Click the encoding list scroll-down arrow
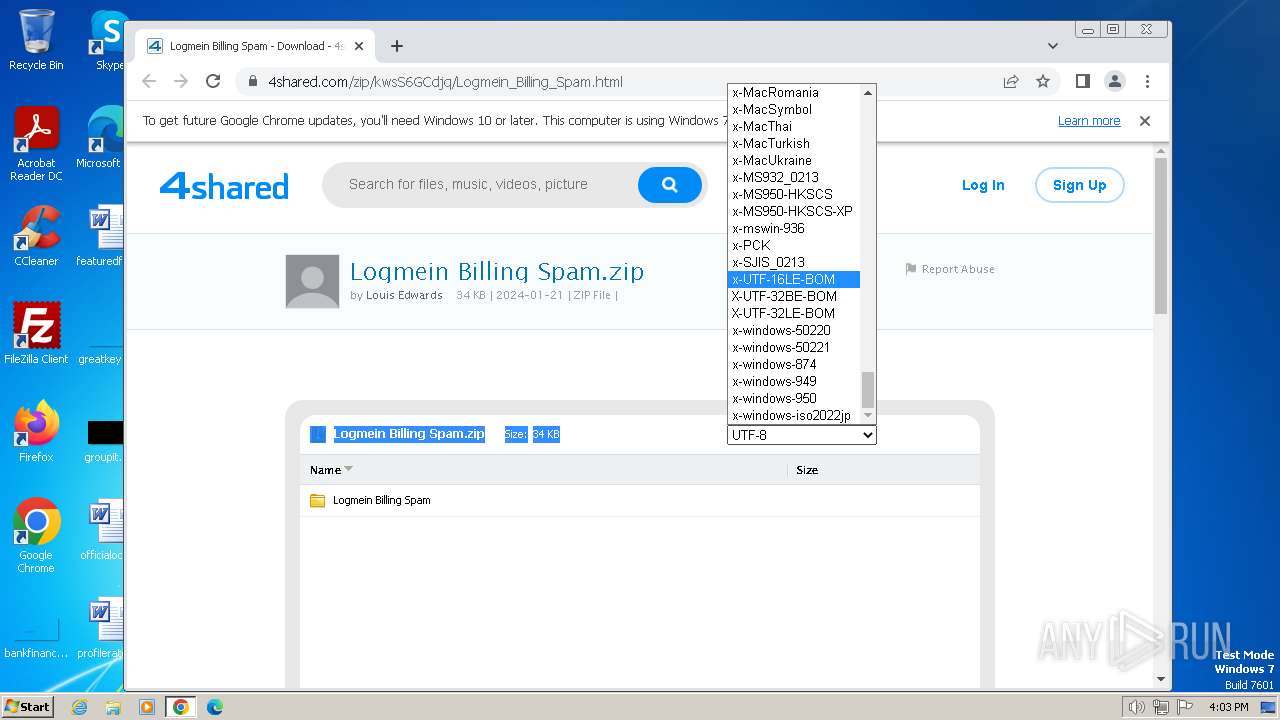1280x720 pixels. [x=868, y=415]
